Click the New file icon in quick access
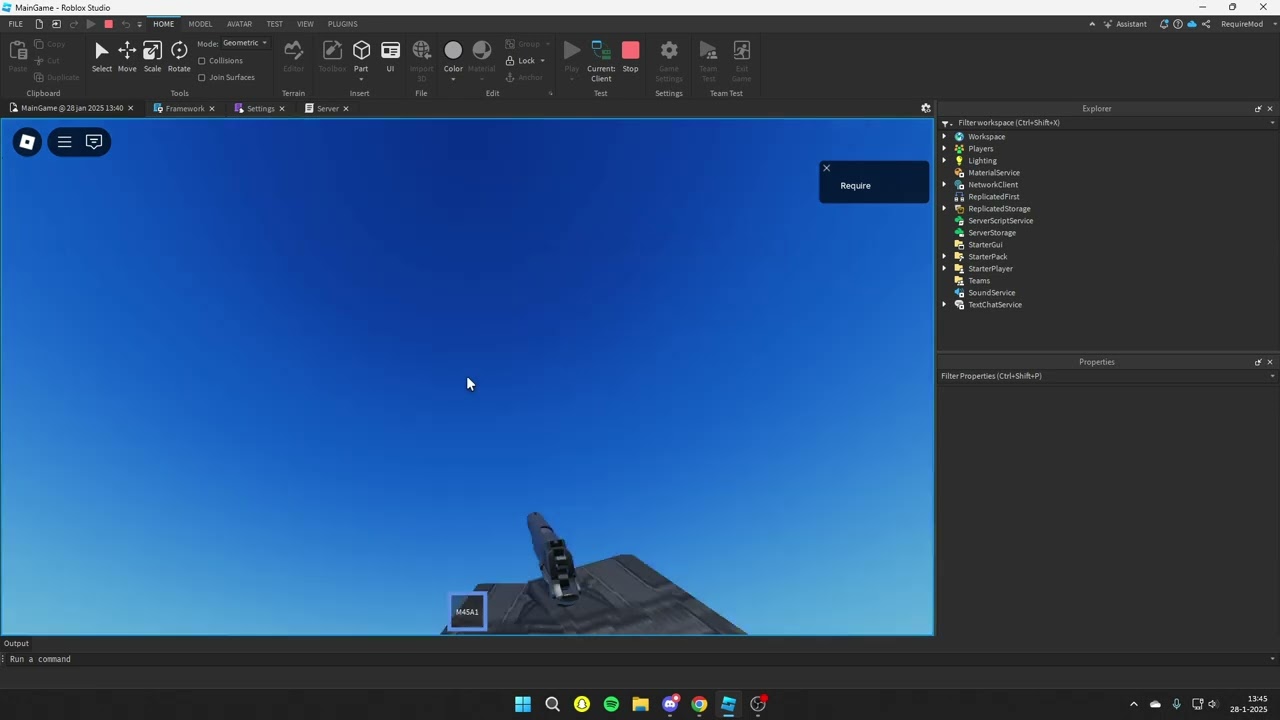Screen dimensions: 1280x720 [39, 24]
